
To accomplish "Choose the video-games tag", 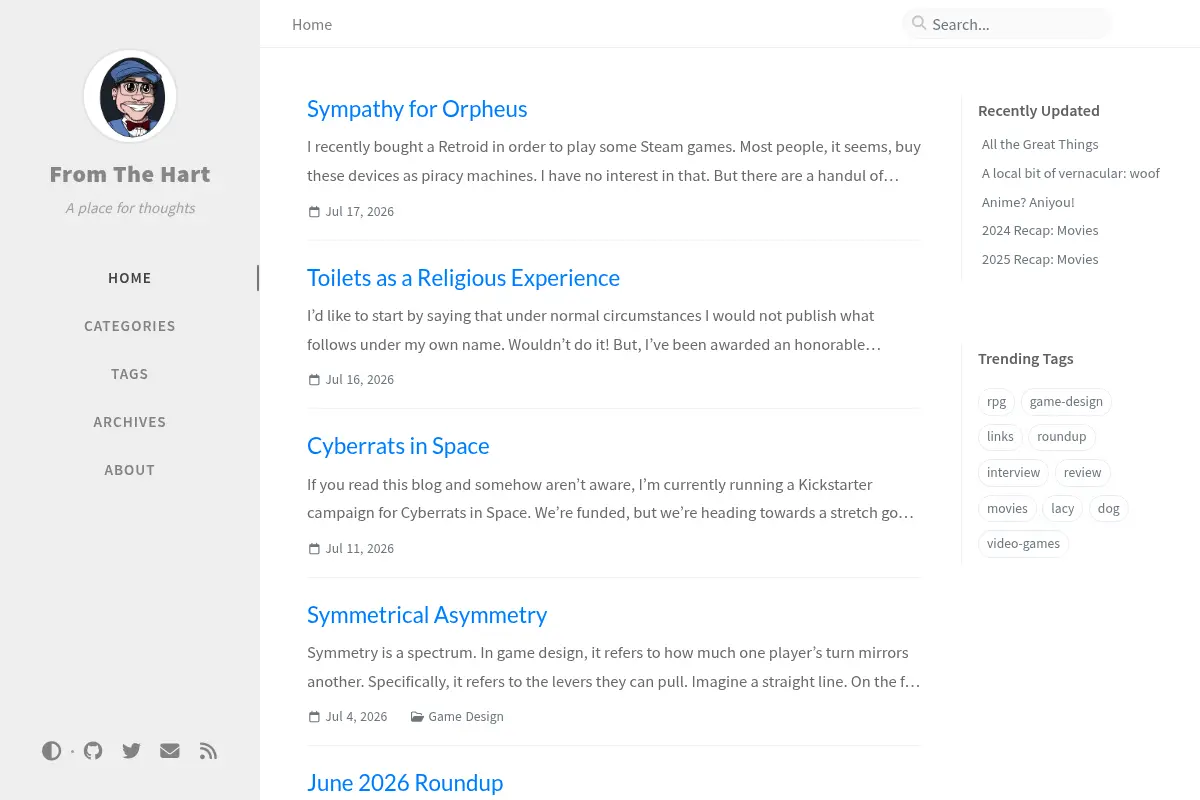I will [1023, 544].
